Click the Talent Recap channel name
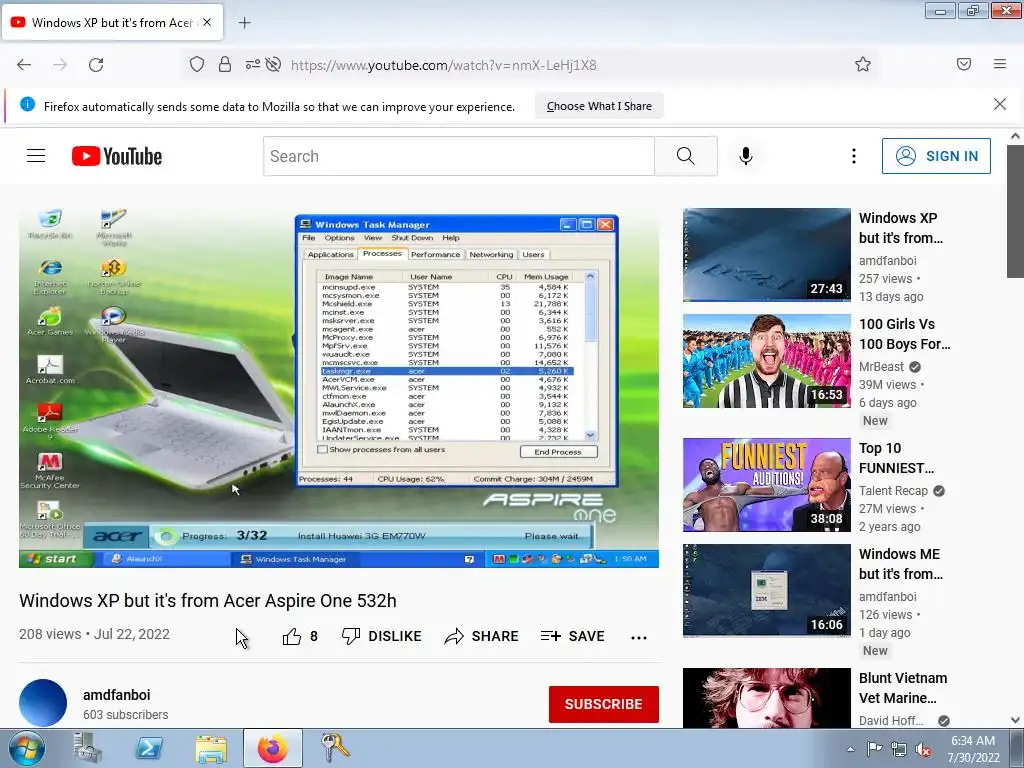 click(893, 490)
